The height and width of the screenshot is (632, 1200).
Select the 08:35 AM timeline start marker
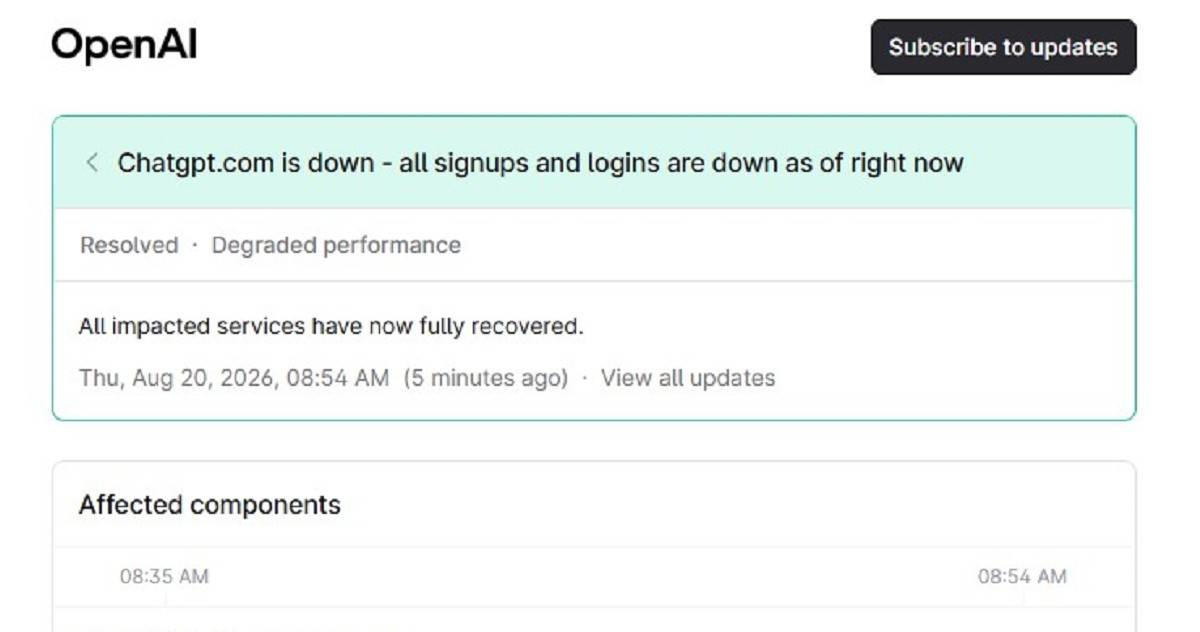(164, 576)
